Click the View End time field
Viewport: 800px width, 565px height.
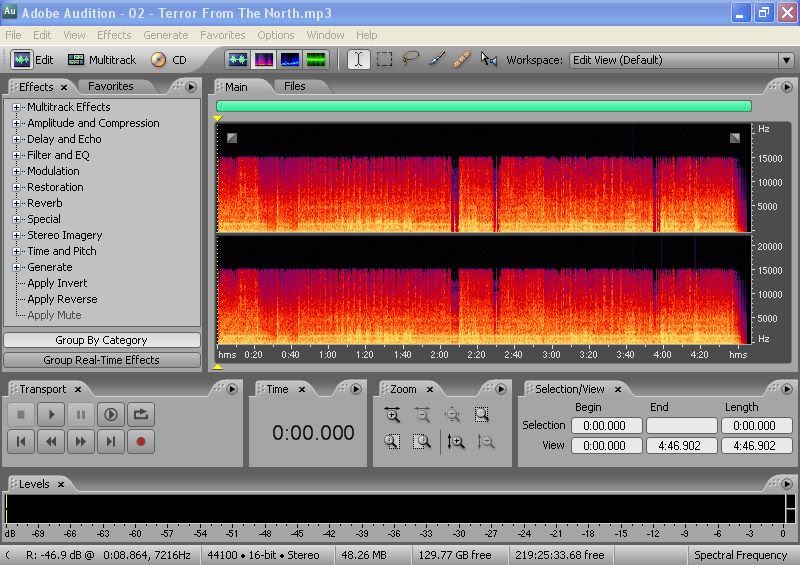click(682, 446)
